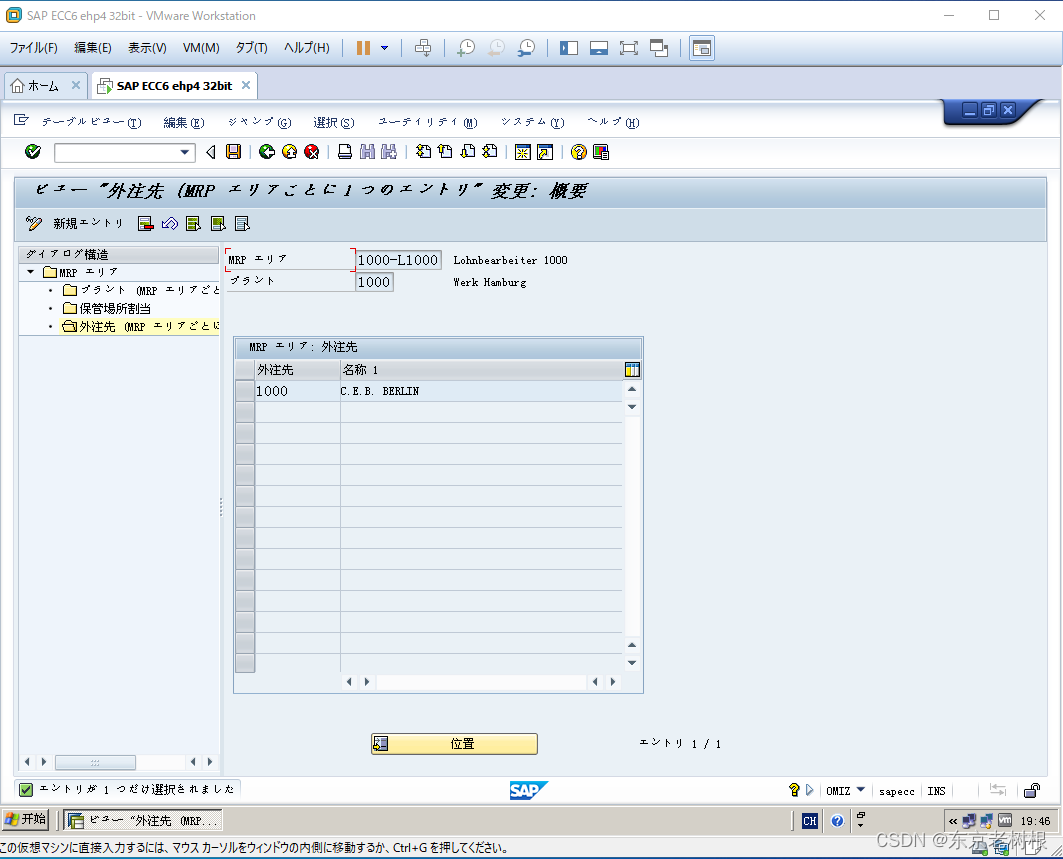1063x859 pixels.
Task: Click the Select All icon
Action: pos(194,223)
